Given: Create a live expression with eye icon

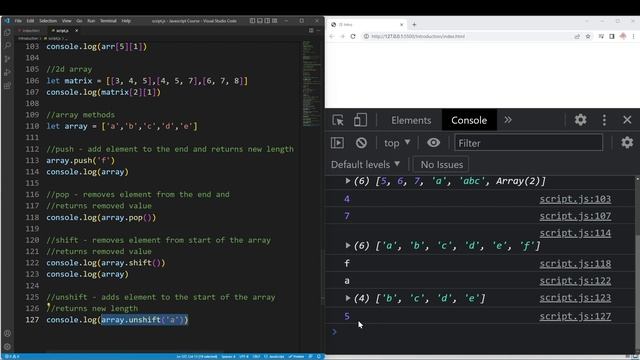Looking at the screenshot, I should [433, 142].
